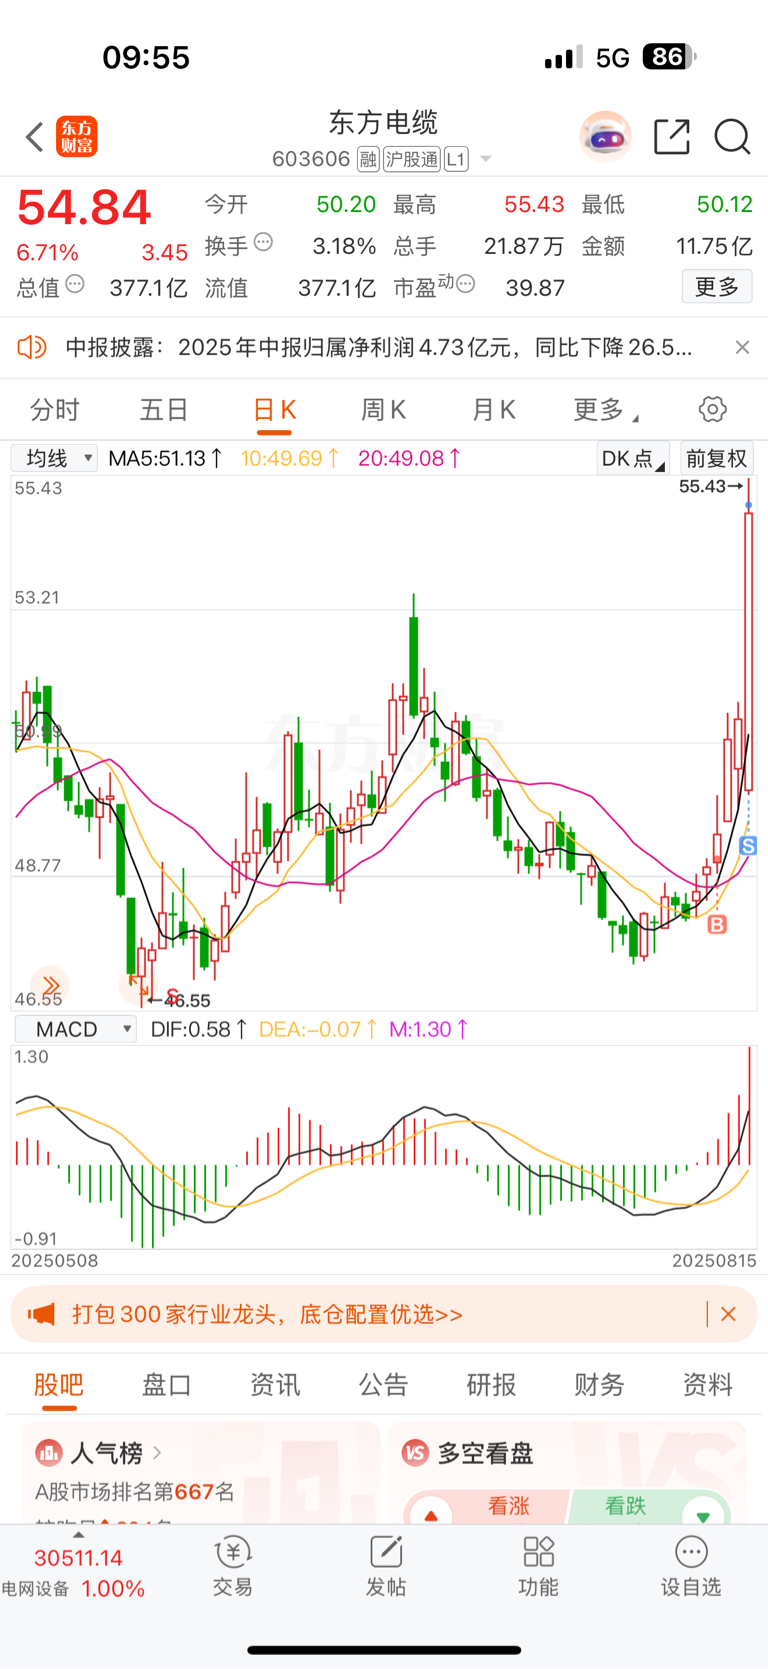Screen dimensions: 768x1669
Task: Tap the M:1.30 MACD value
Action: [429, 1029]
